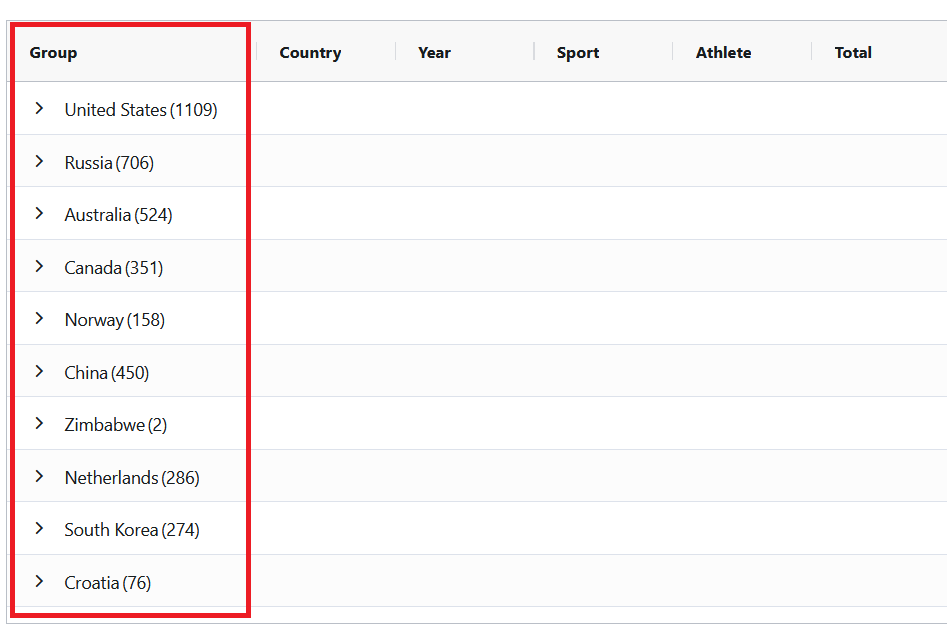Sort by the Year column header
The height and width of the screenshot is (635, 947).
434,53
